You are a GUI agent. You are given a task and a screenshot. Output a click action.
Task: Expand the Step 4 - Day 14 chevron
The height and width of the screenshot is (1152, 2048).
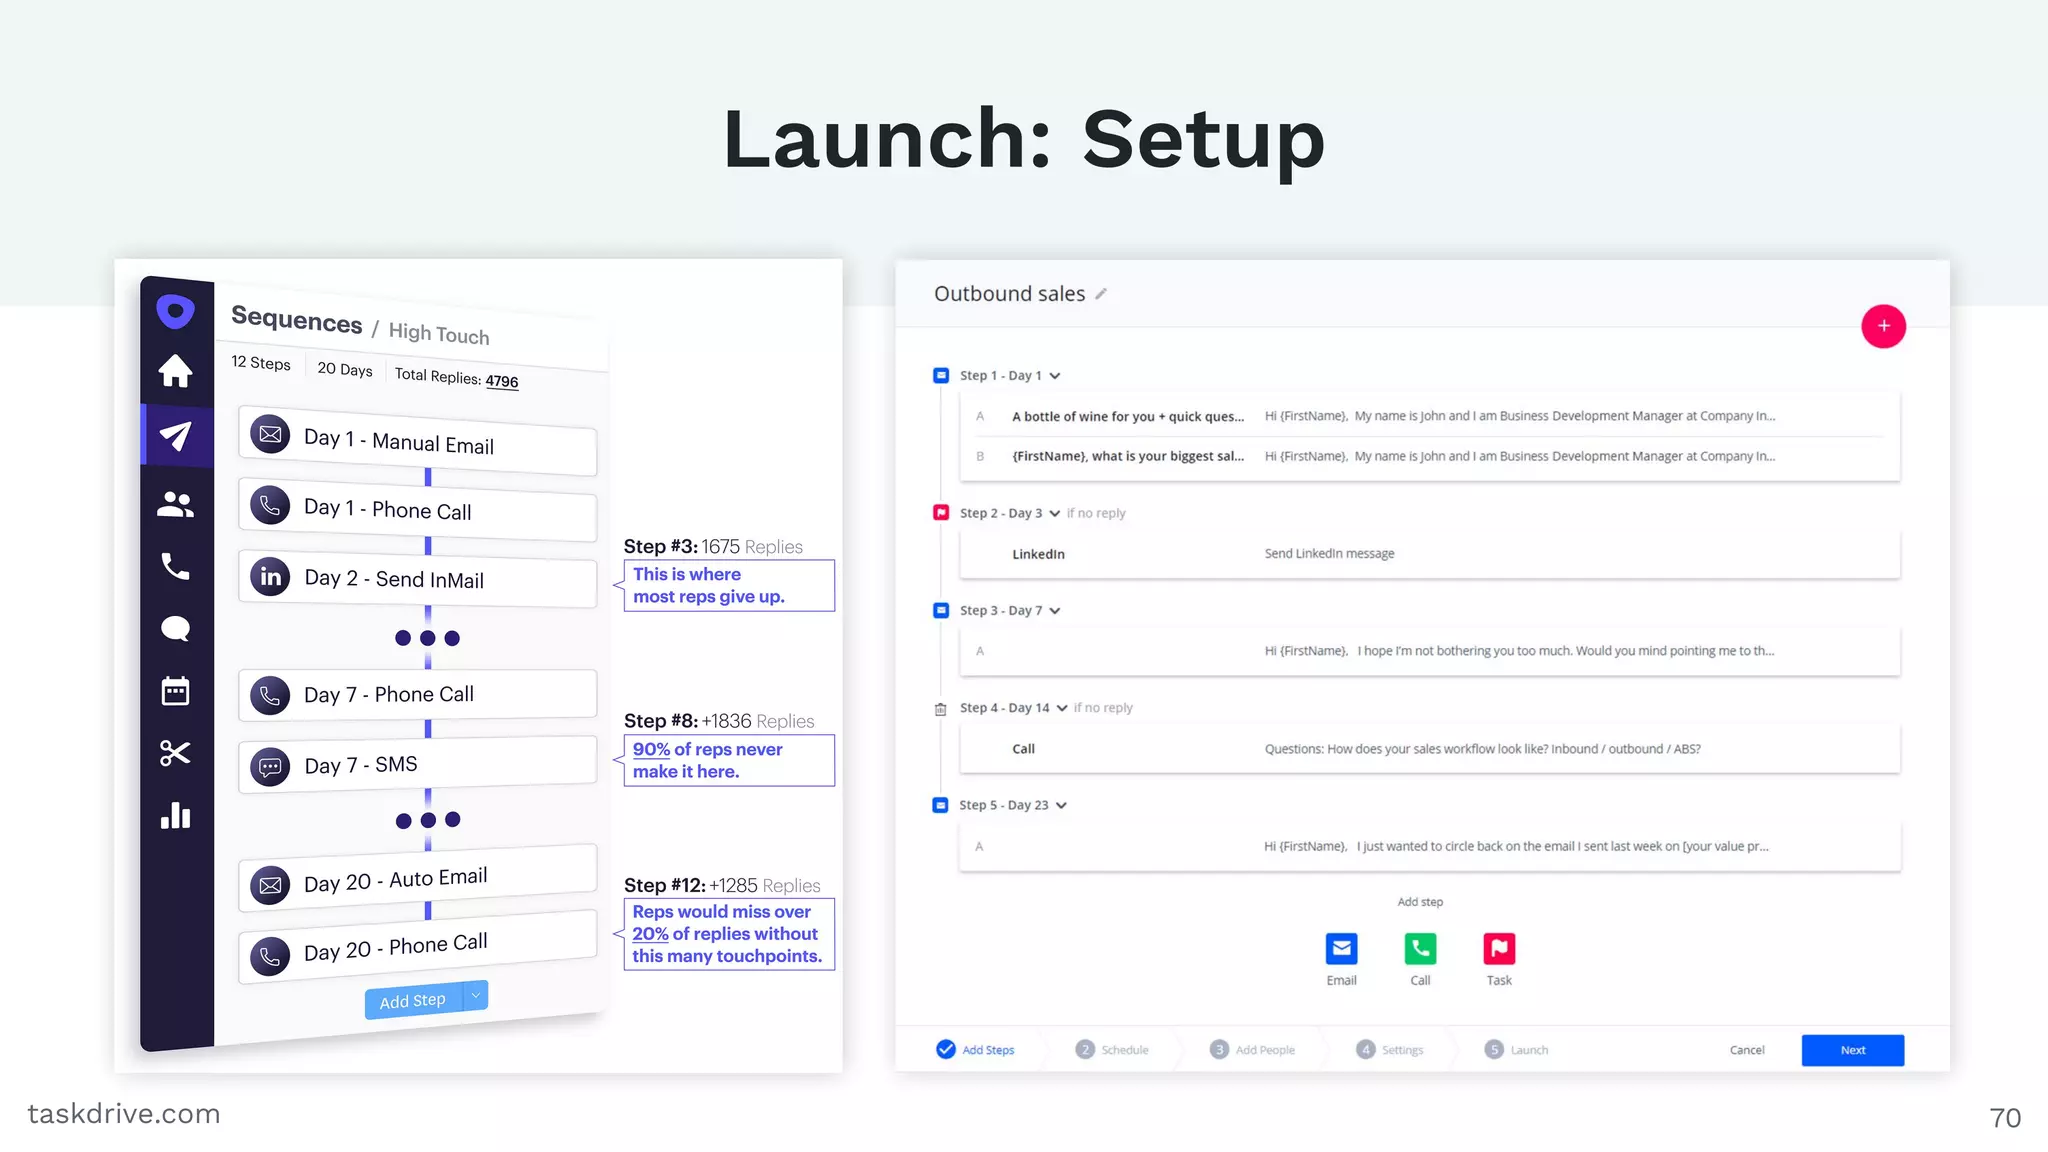[x=1062, y=708]
